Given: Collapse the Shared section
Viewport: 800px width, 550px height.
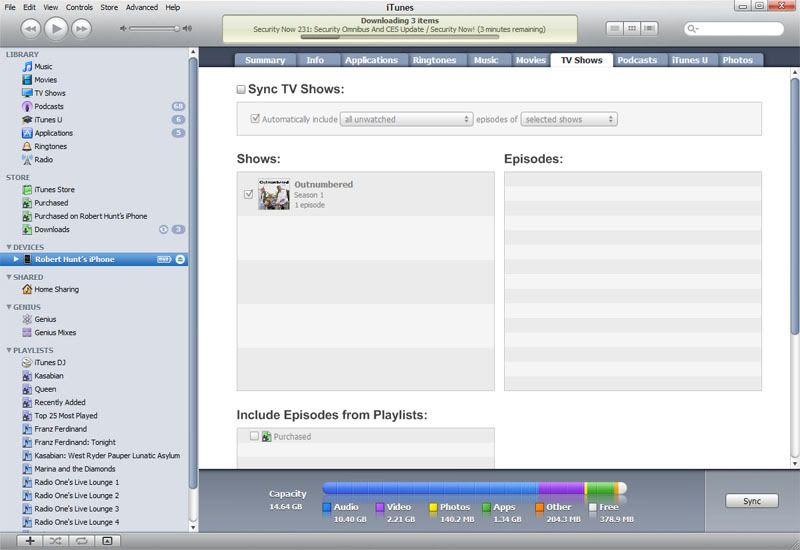Looking at the screenshot, I should (9, 277).
